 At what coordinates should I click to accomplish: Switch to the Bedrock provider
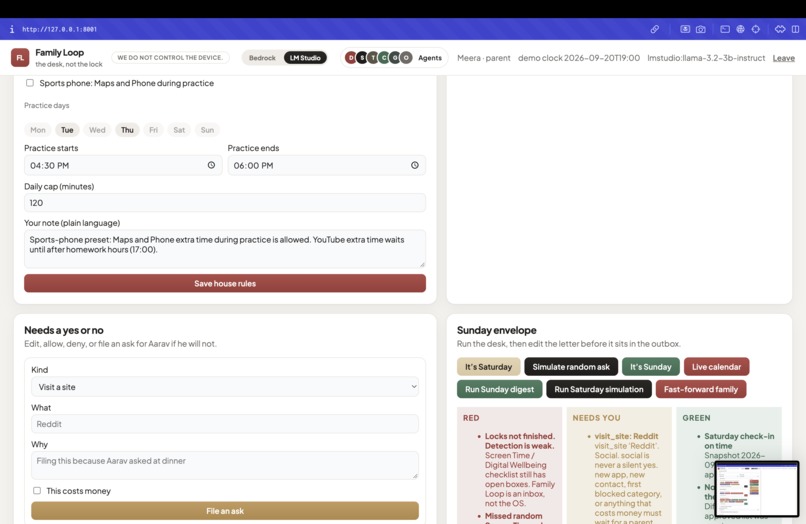click(262, 58)
